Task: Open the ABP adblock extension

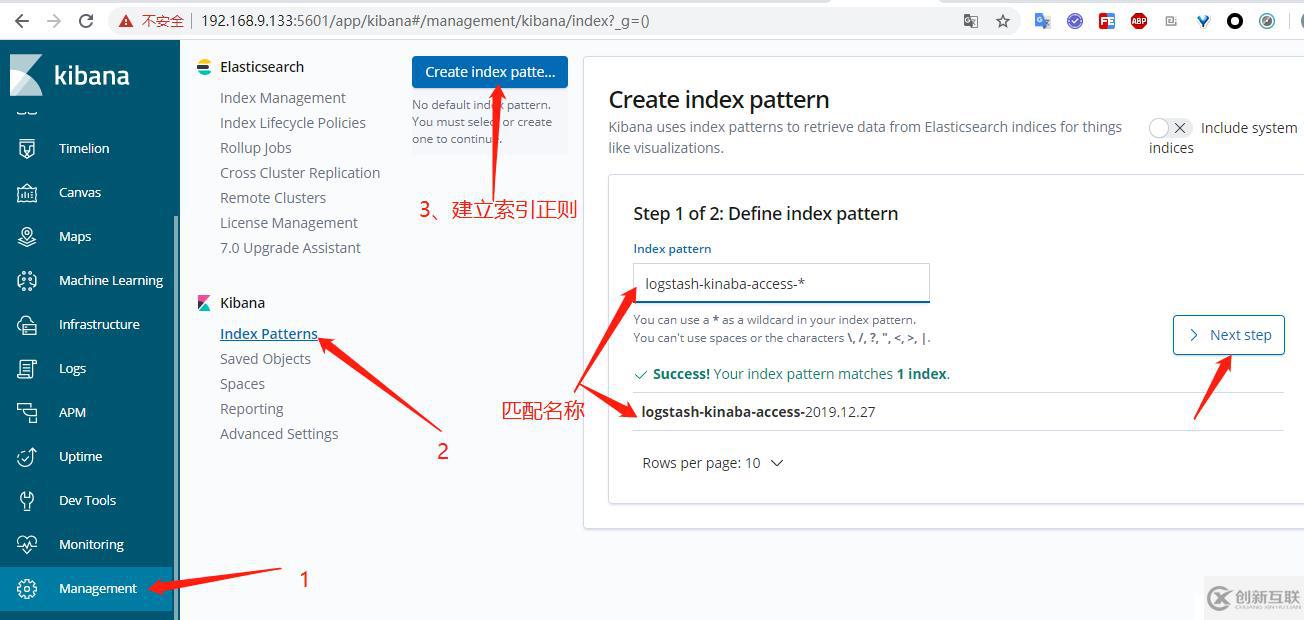Action: tap(1139, 20)
